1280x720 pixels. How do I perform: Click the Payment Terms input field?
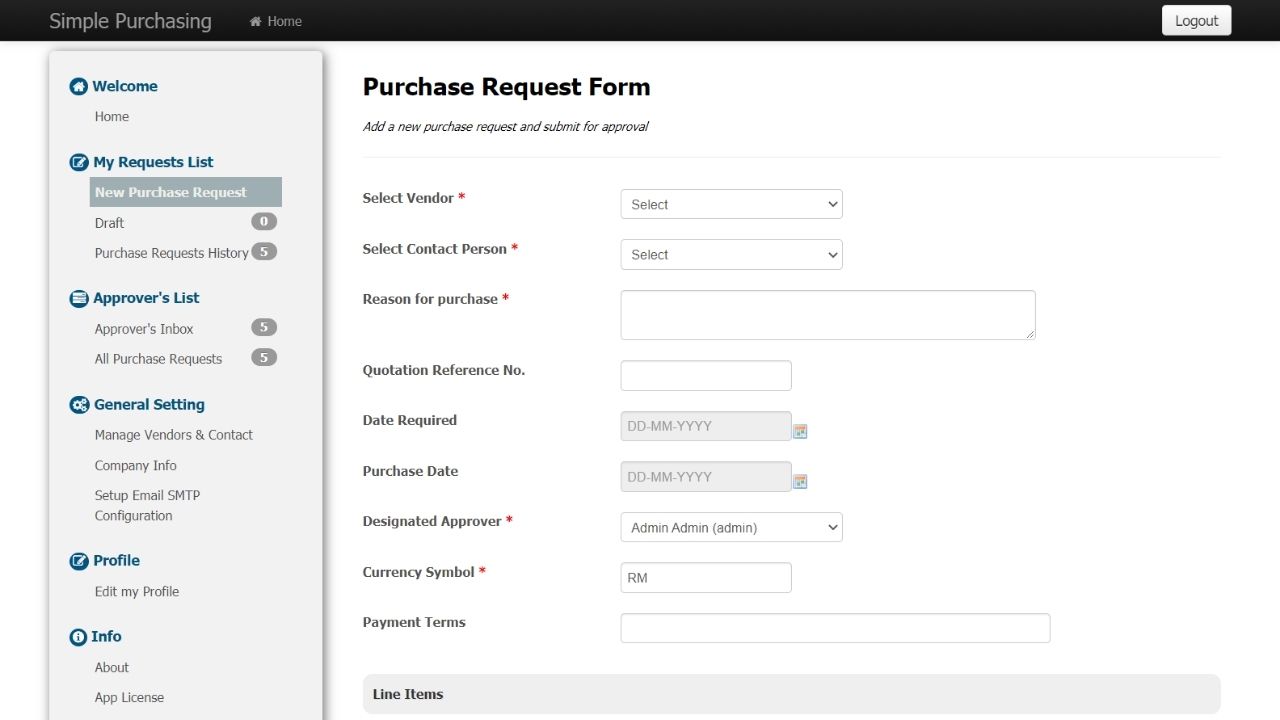point(834,628)
